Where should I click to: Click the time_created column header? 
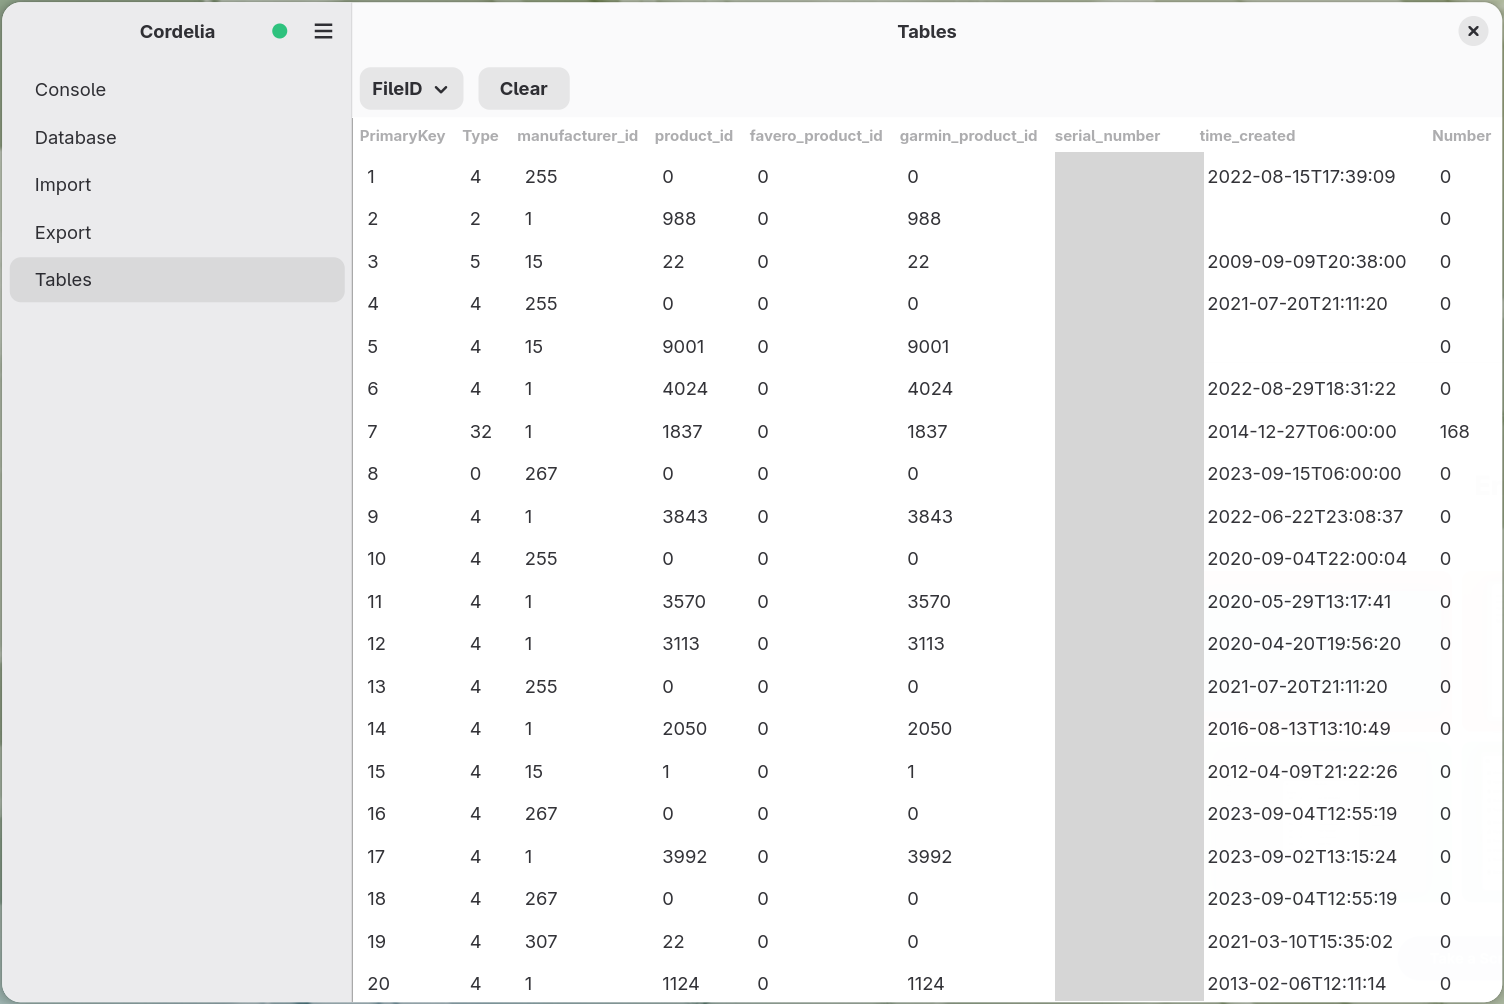(1247, 136)
